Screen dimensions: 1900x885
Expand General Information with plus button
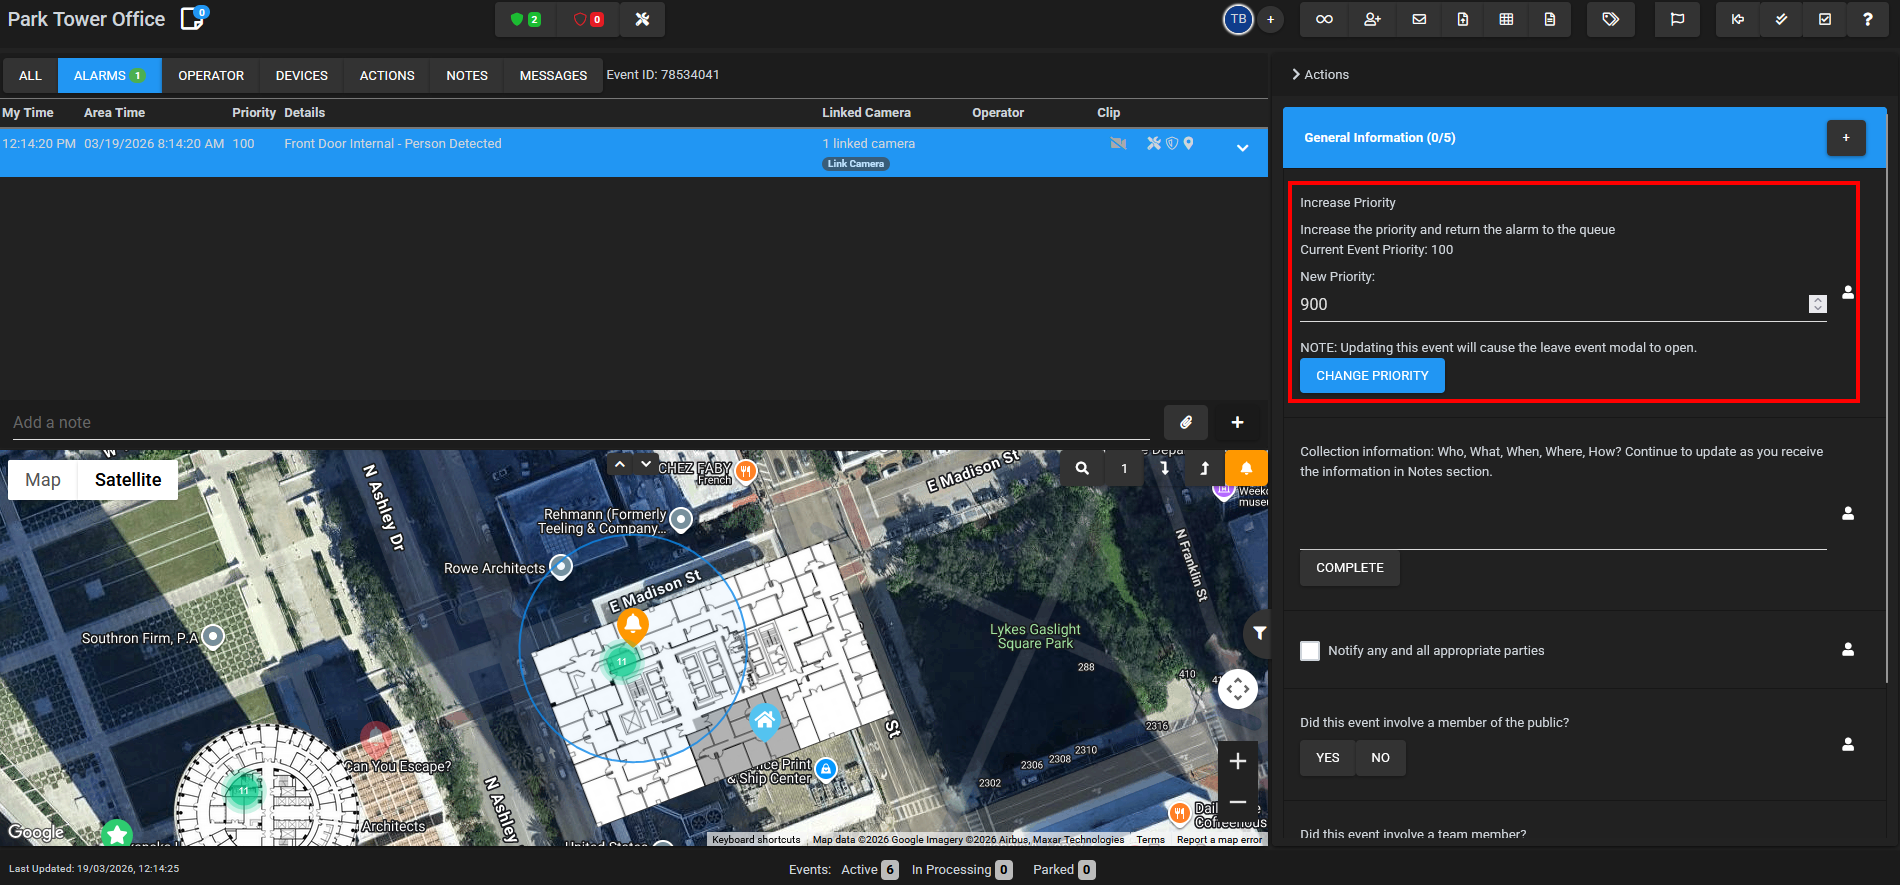pyautogui.click(x=1845, y=138)
